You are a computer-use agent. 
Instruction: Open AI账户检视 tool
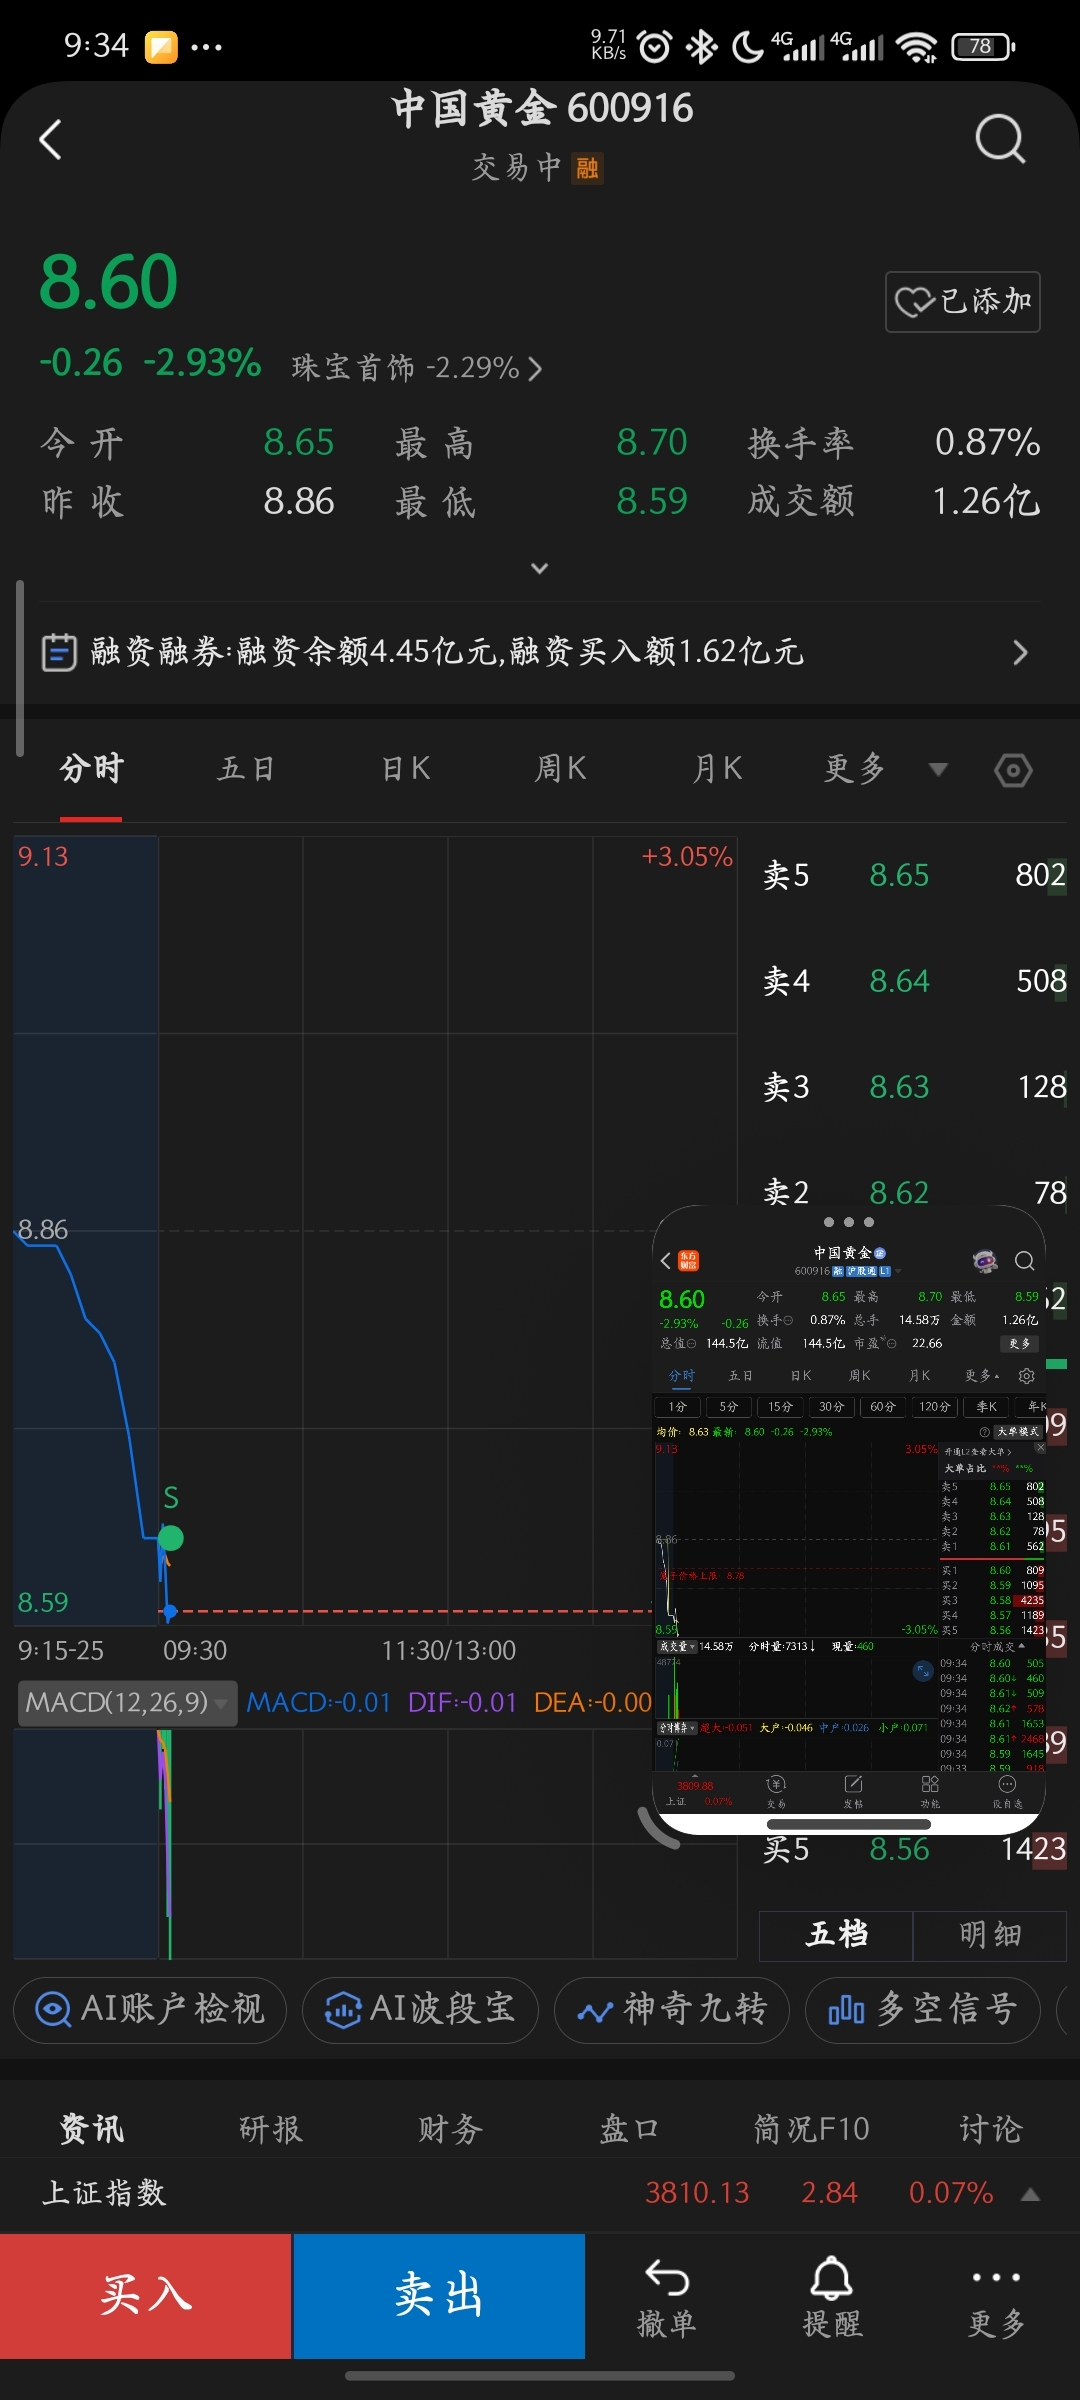click(x=150, y=2009)
